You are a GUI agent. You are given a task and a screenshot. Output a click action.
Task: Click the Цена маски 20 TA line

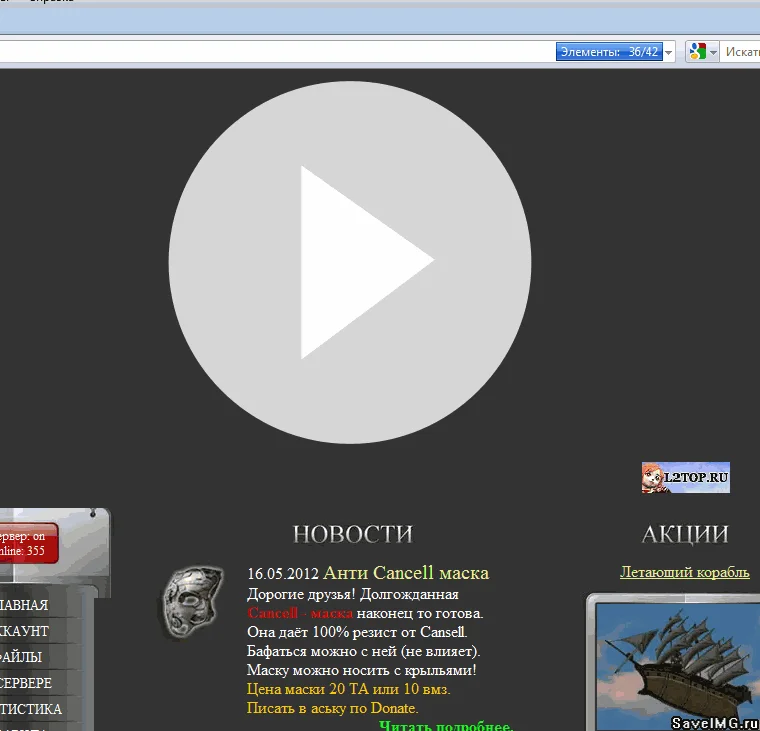348,689
